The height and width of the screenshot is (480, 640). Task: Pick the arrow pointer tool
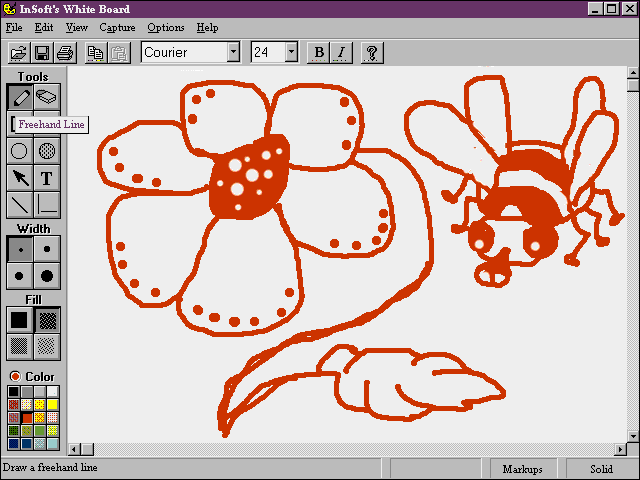pos(19,178)
